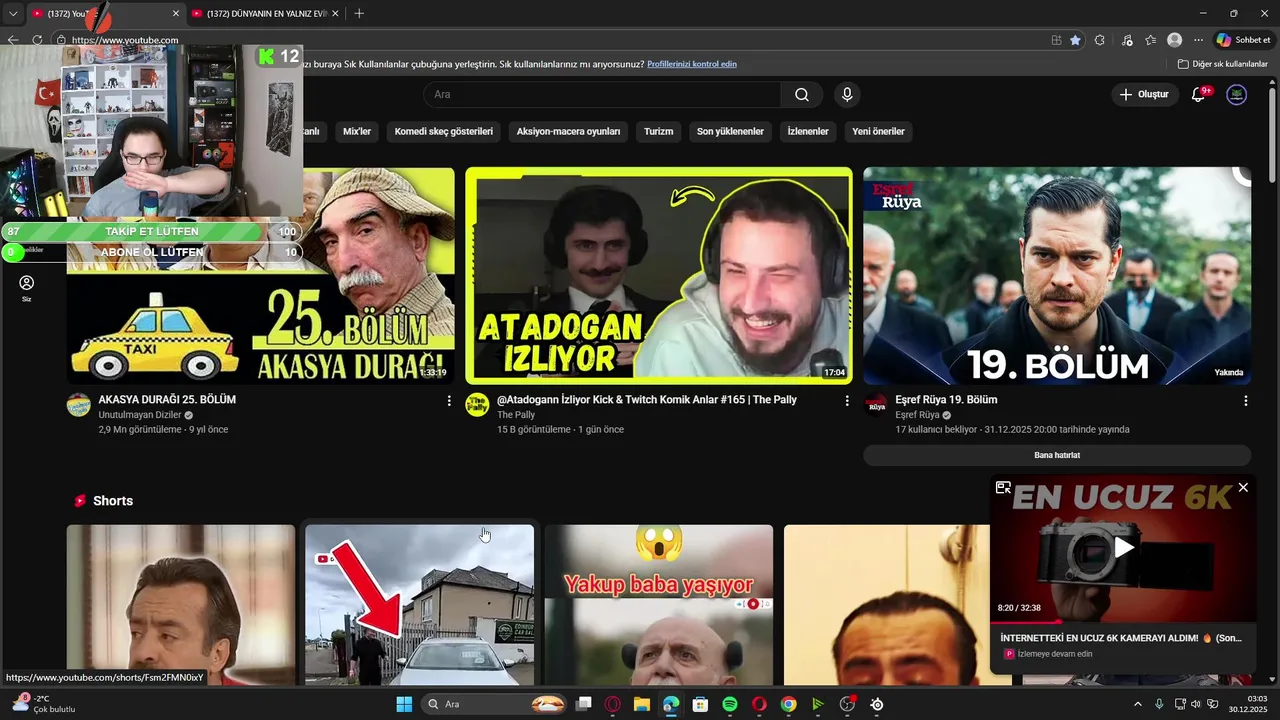
Task: Open the tab list dropdown arrow
Action: click(13, 13)
